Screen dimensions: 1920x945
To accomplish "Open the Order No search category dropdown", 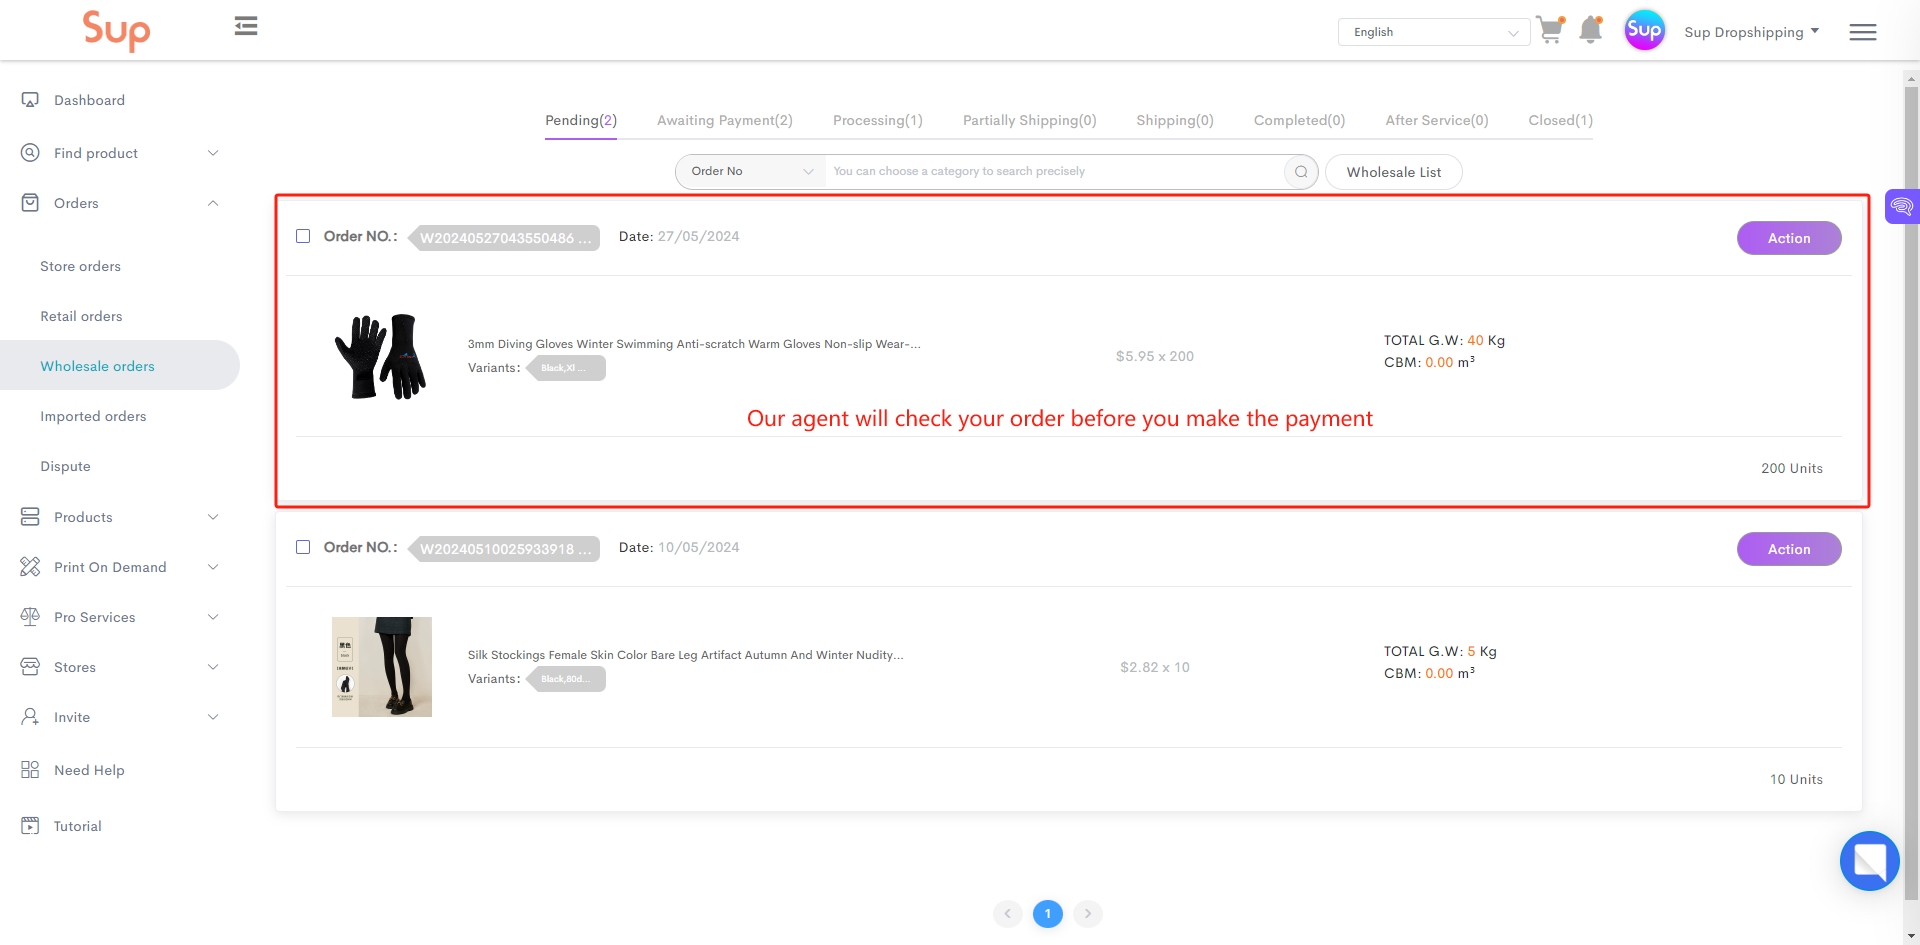I will click(x=751, y=172).
